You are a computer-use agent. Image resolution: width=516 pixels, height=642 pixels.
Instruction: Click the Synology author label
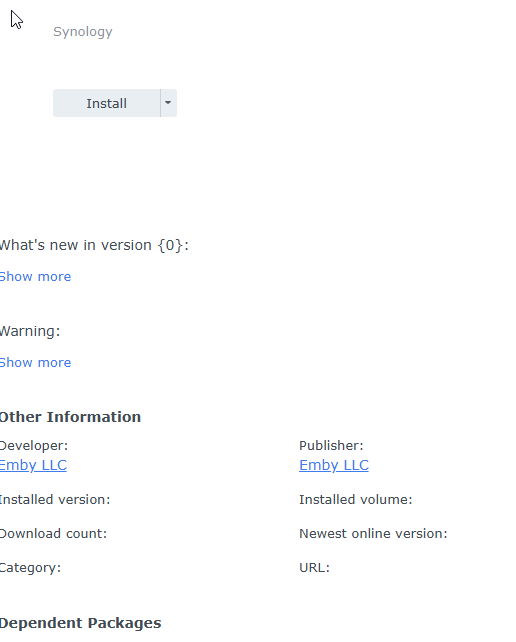(83, 32)
